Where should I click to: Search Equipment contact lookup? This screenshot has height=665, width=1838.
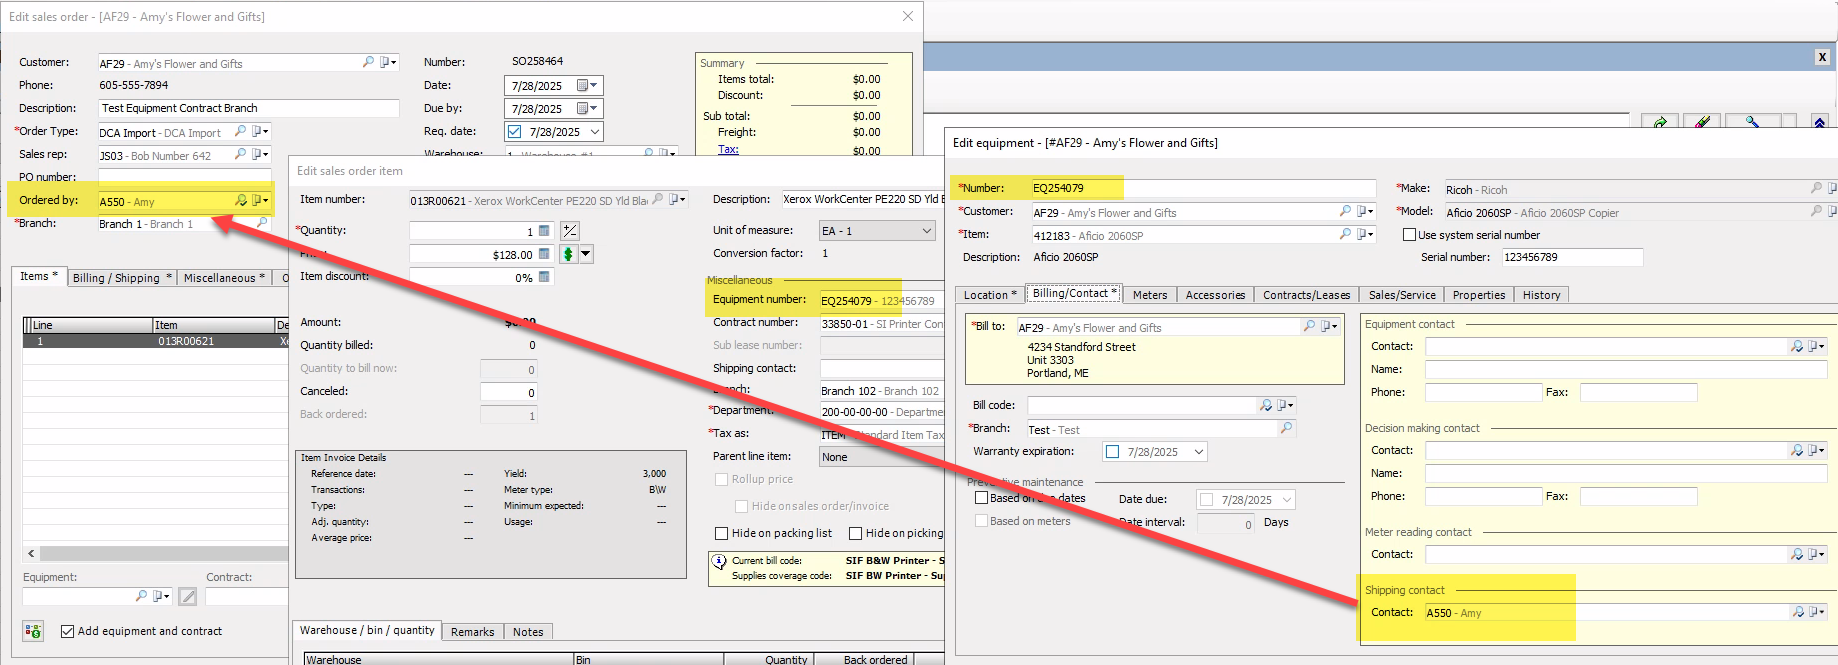click(1798, 346)
